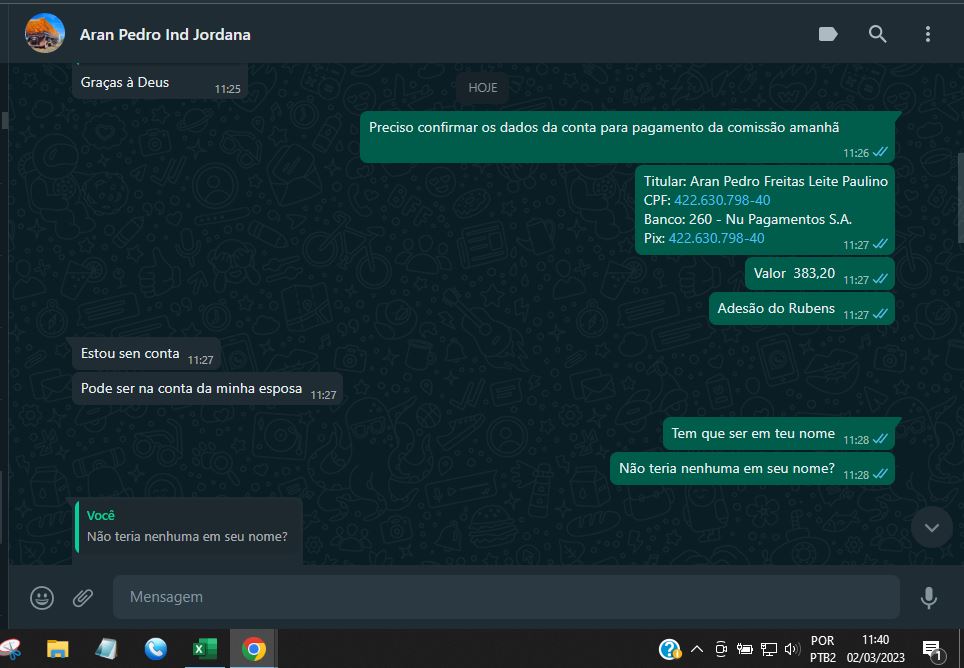Open the Windows notification center

tap(932, 650)
